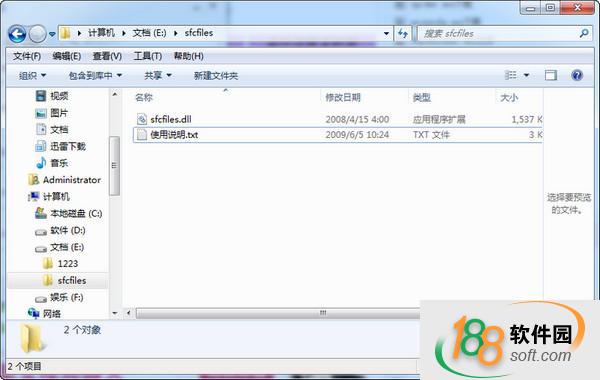Click the 新建文件夹 button
The height and width of the screenshot is (380, 600).
pyautogui.click(x=216, y=75)
